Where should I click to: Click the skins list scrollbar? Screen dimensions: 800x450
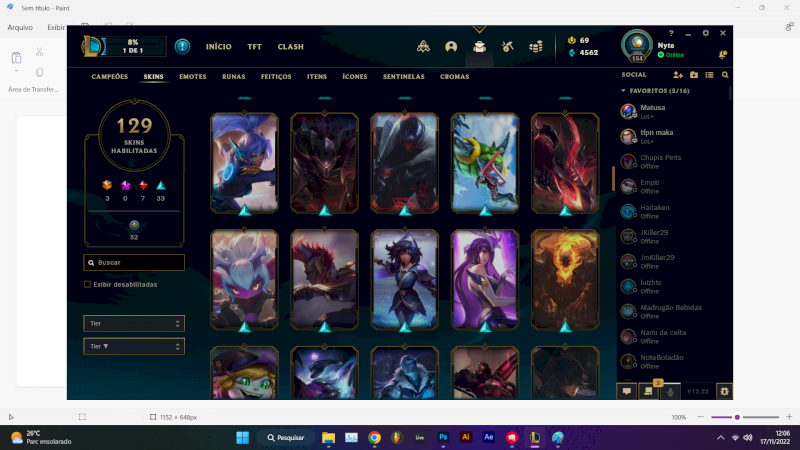[613, 179]
